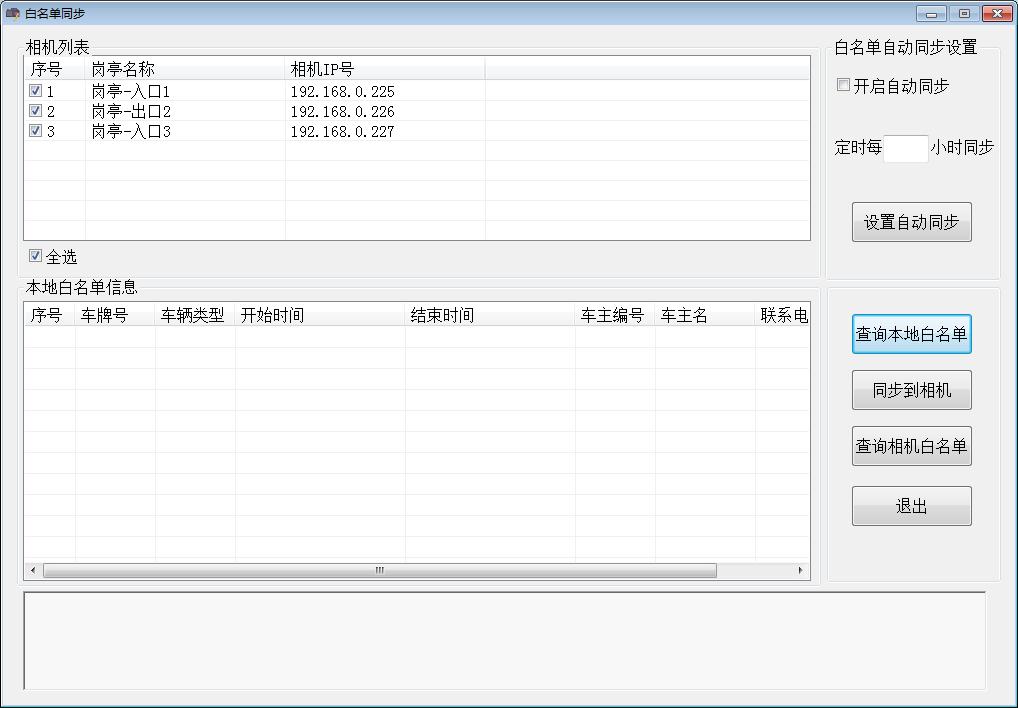The image size is (1018, 708).
Task: Click 查询本地白名单 button
Action: tap(911, 334)
